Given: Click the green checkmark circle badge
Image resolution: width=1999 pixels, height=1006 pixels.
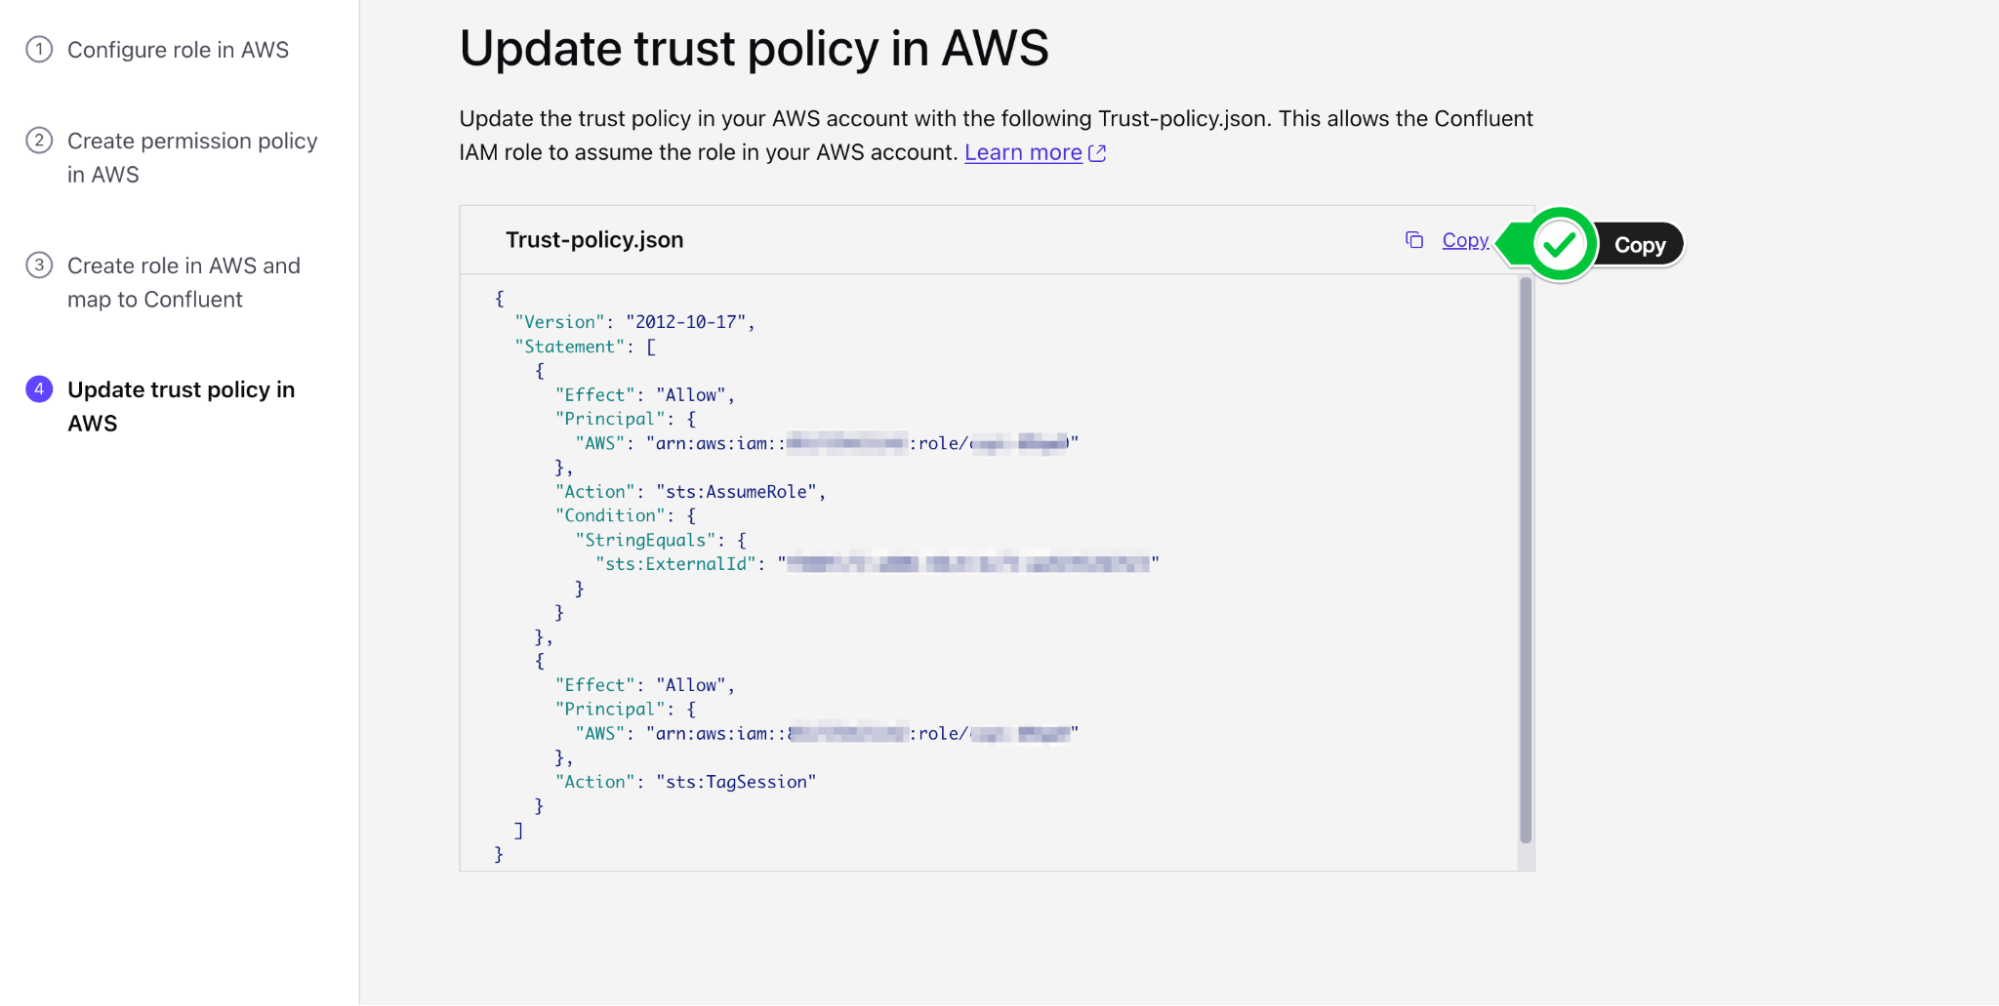Looking at the screenshot, I should 1559,244.
